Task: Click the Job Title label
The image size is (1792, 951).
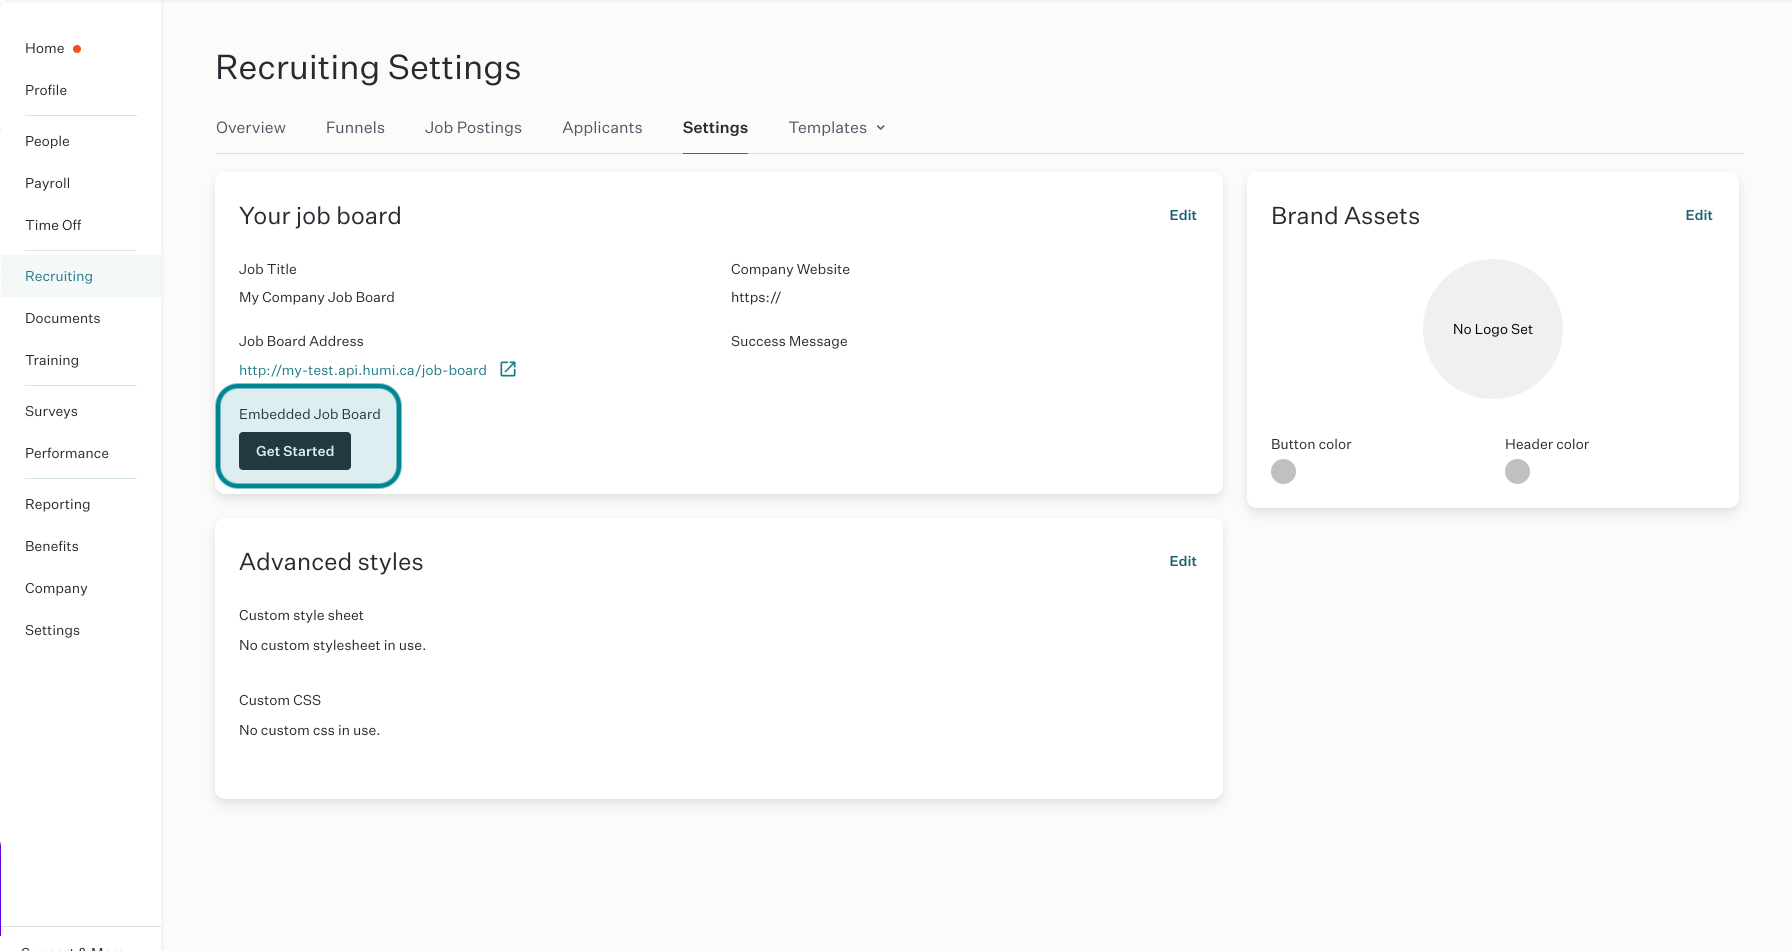Action: point(268,269)
